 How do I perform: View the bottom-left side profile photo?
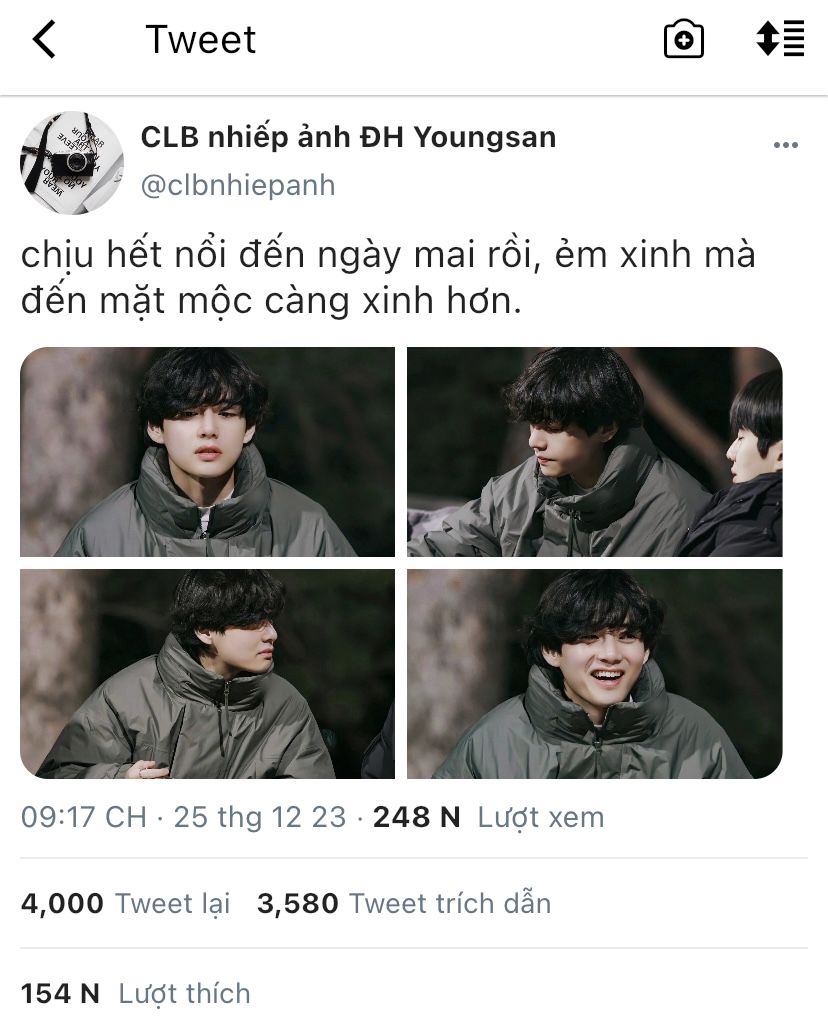click(x=208, y=673)
